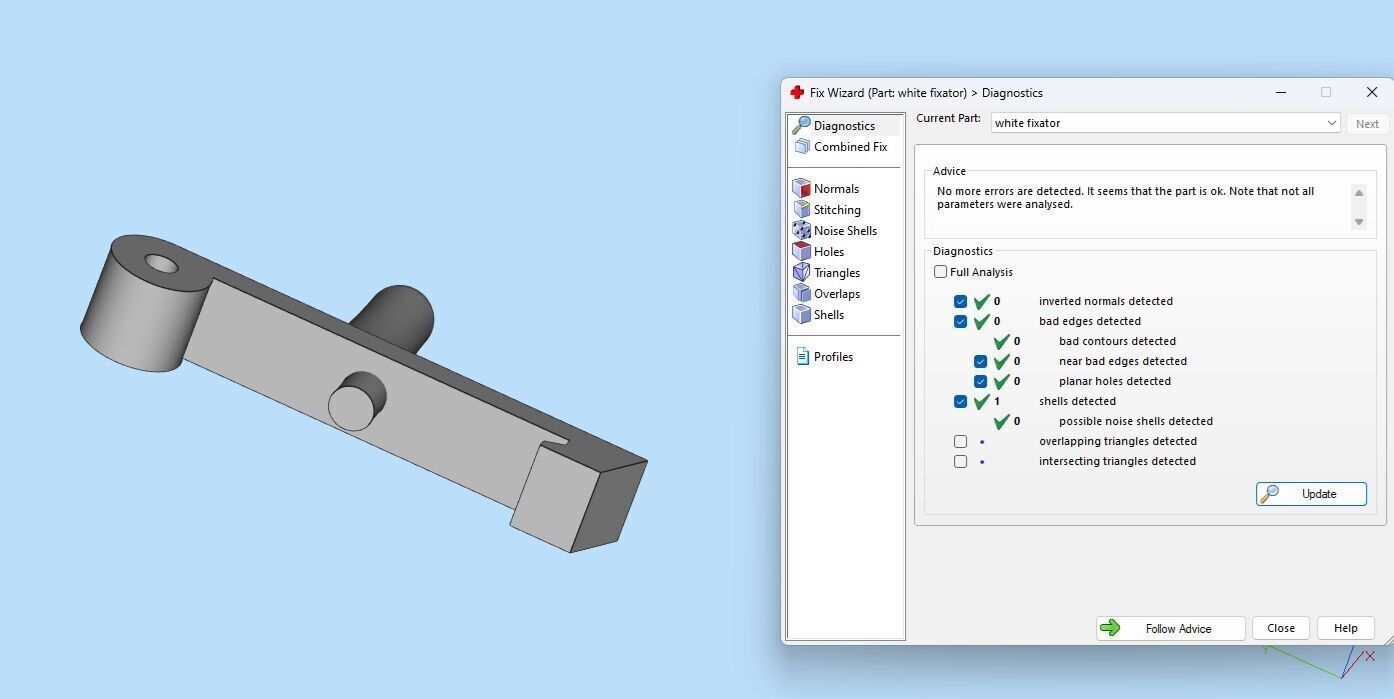Go to the Normals fix page
Screen dimensions: 1394x699
point(836,189)
